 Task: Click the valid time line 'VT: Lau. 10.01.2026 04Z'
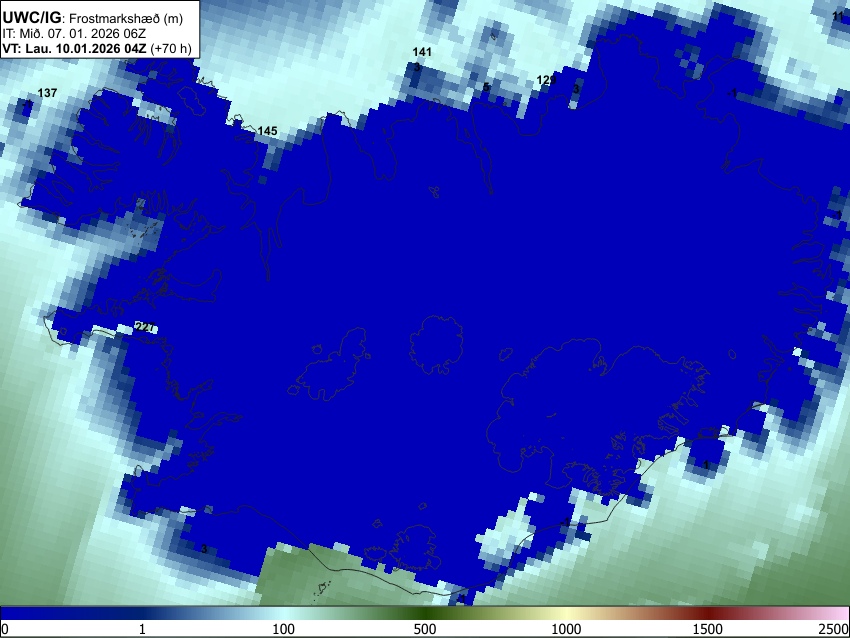tap(74, 48)
